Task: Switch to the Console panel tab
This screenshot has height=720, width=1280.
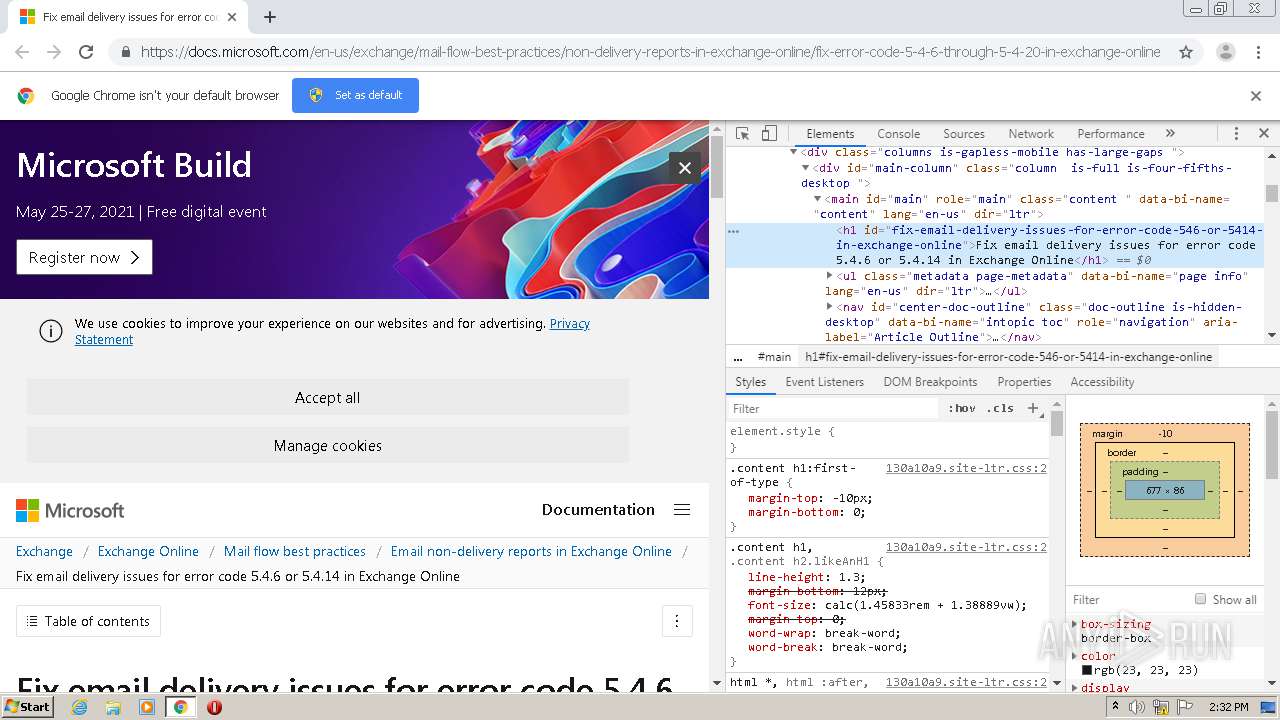Action: tap(899, 133)
